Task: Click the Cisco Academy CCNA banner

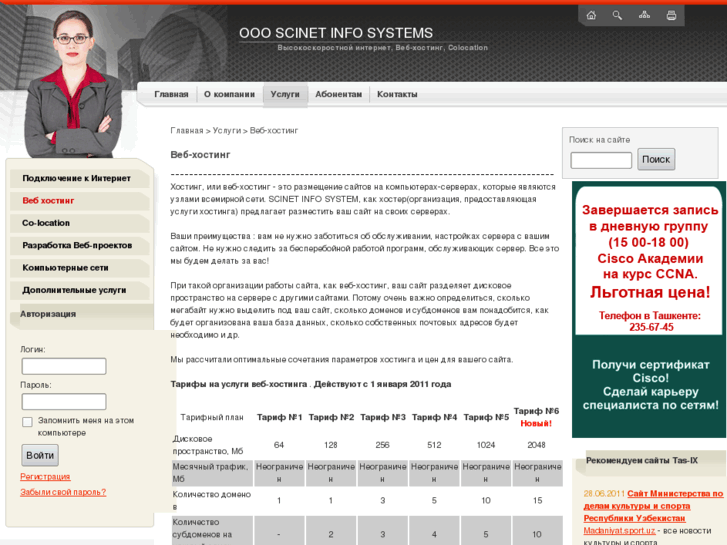Action: (x=650, y=308)
